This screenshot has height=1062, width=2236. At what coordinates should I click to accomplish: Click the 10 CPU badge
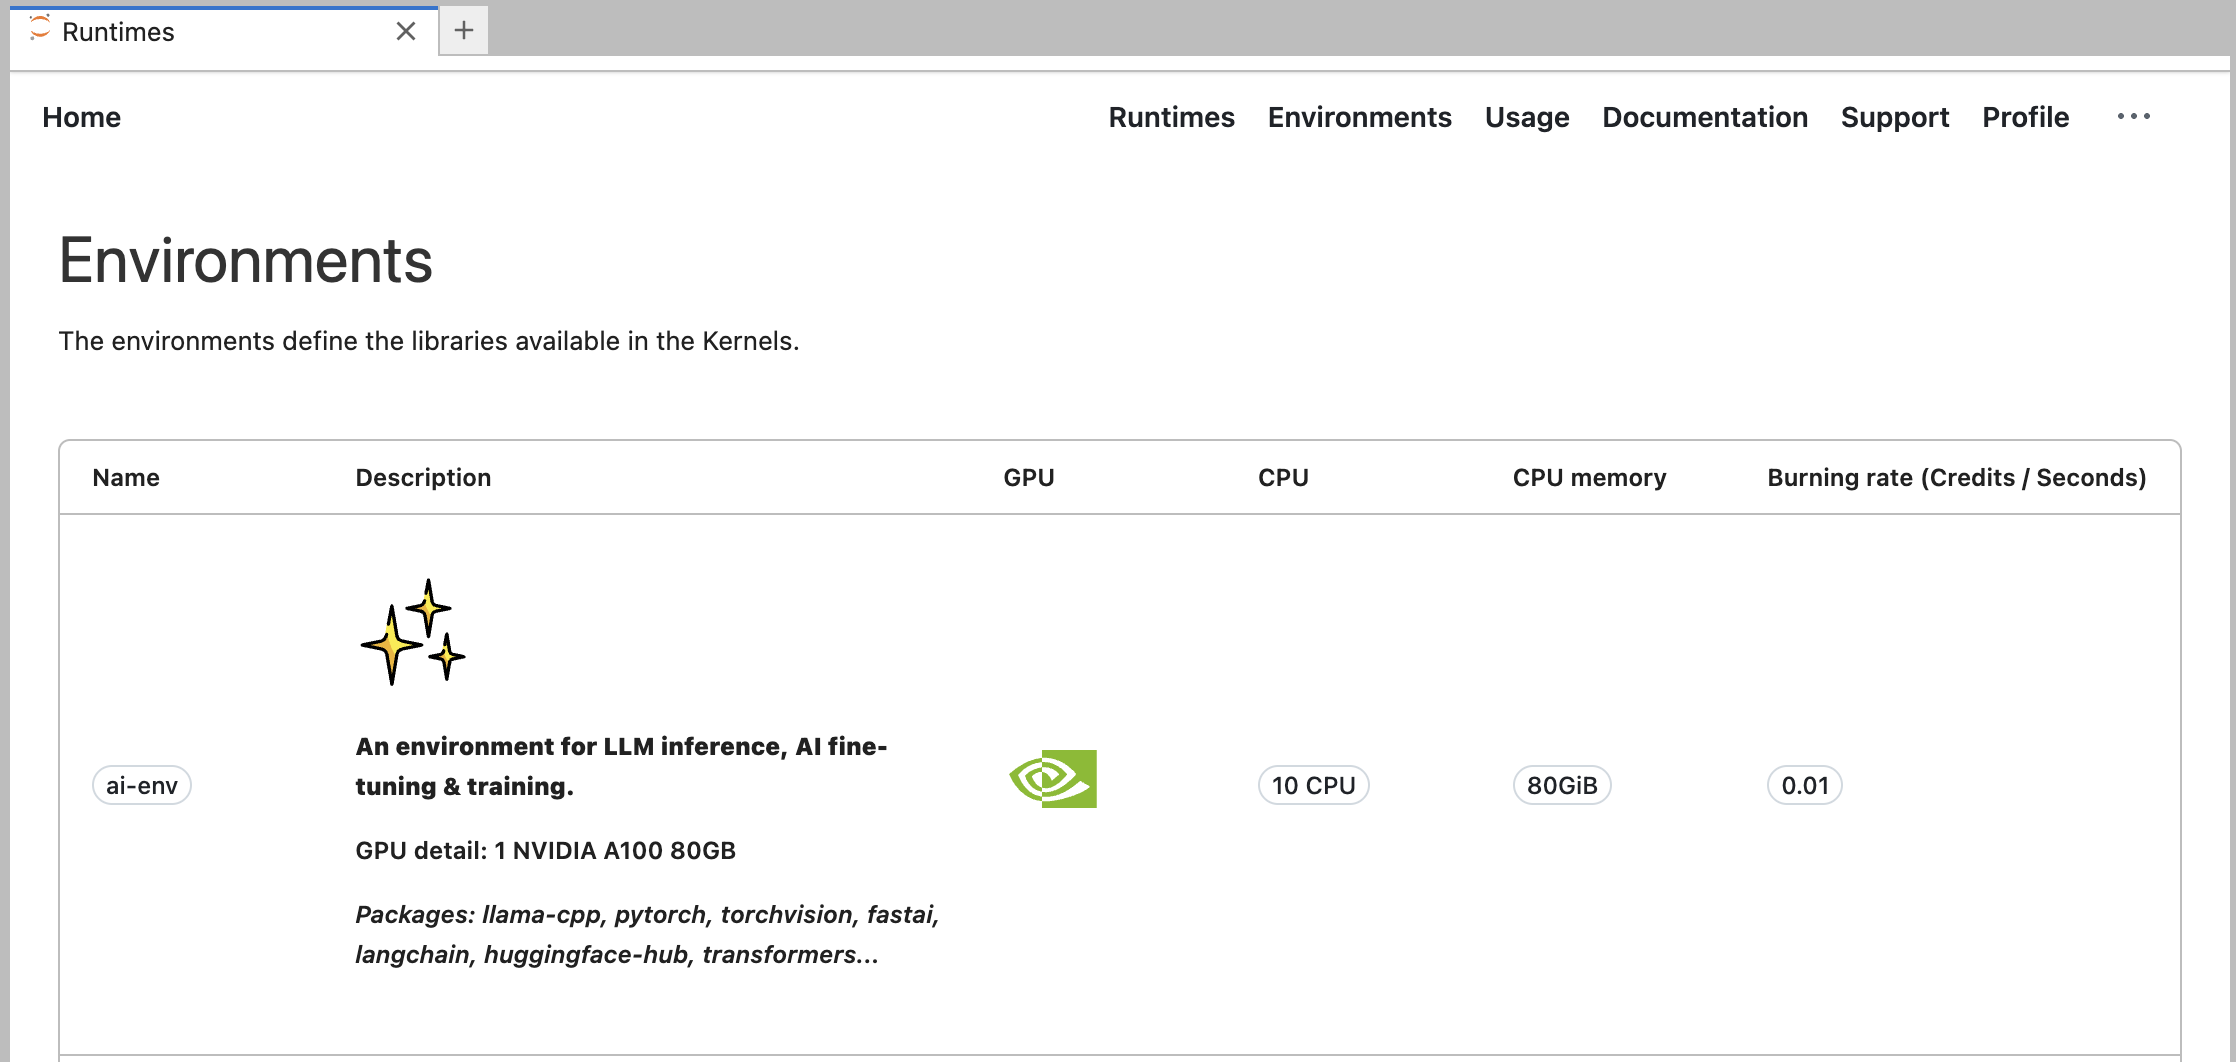click(1313, 785)
